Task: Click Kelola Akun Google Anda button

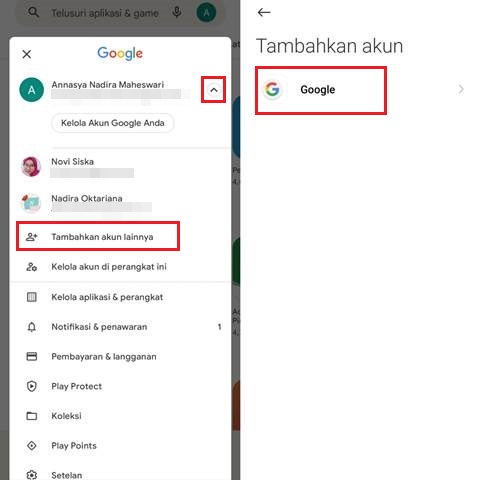Action: point(113,123)
